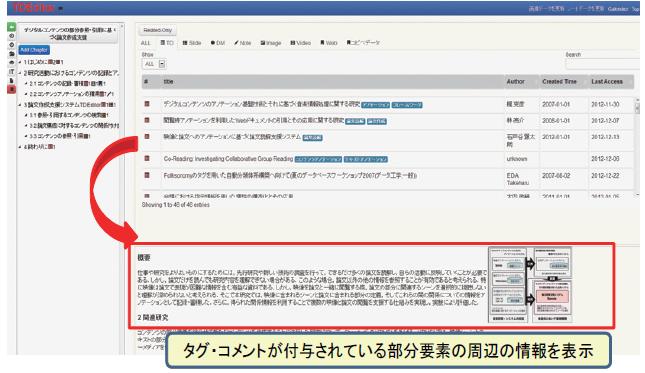The width and height of the screenshot is (645, 373).
Task: Select section 3.3 コンテンツの参照・引用 in the outline
Action: 60,136
